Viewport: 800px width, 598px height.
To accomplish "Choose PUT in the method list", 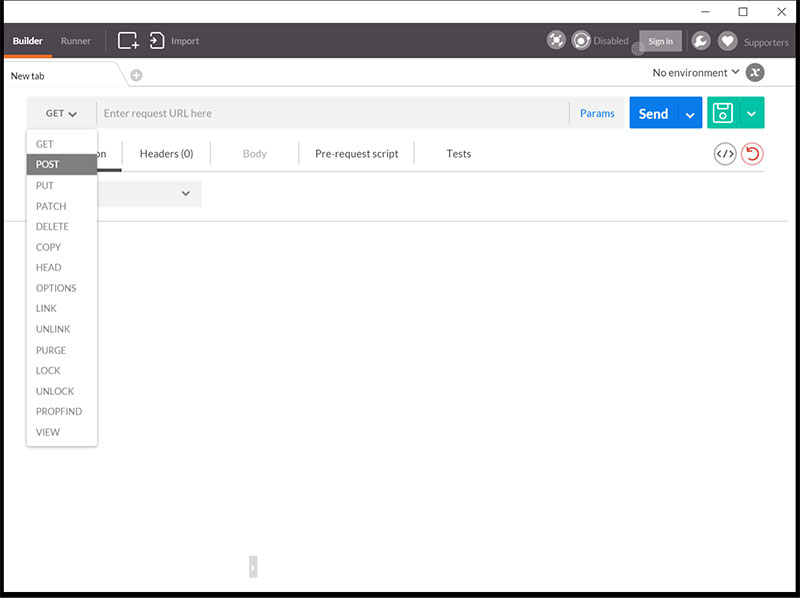I will (62, 185).
